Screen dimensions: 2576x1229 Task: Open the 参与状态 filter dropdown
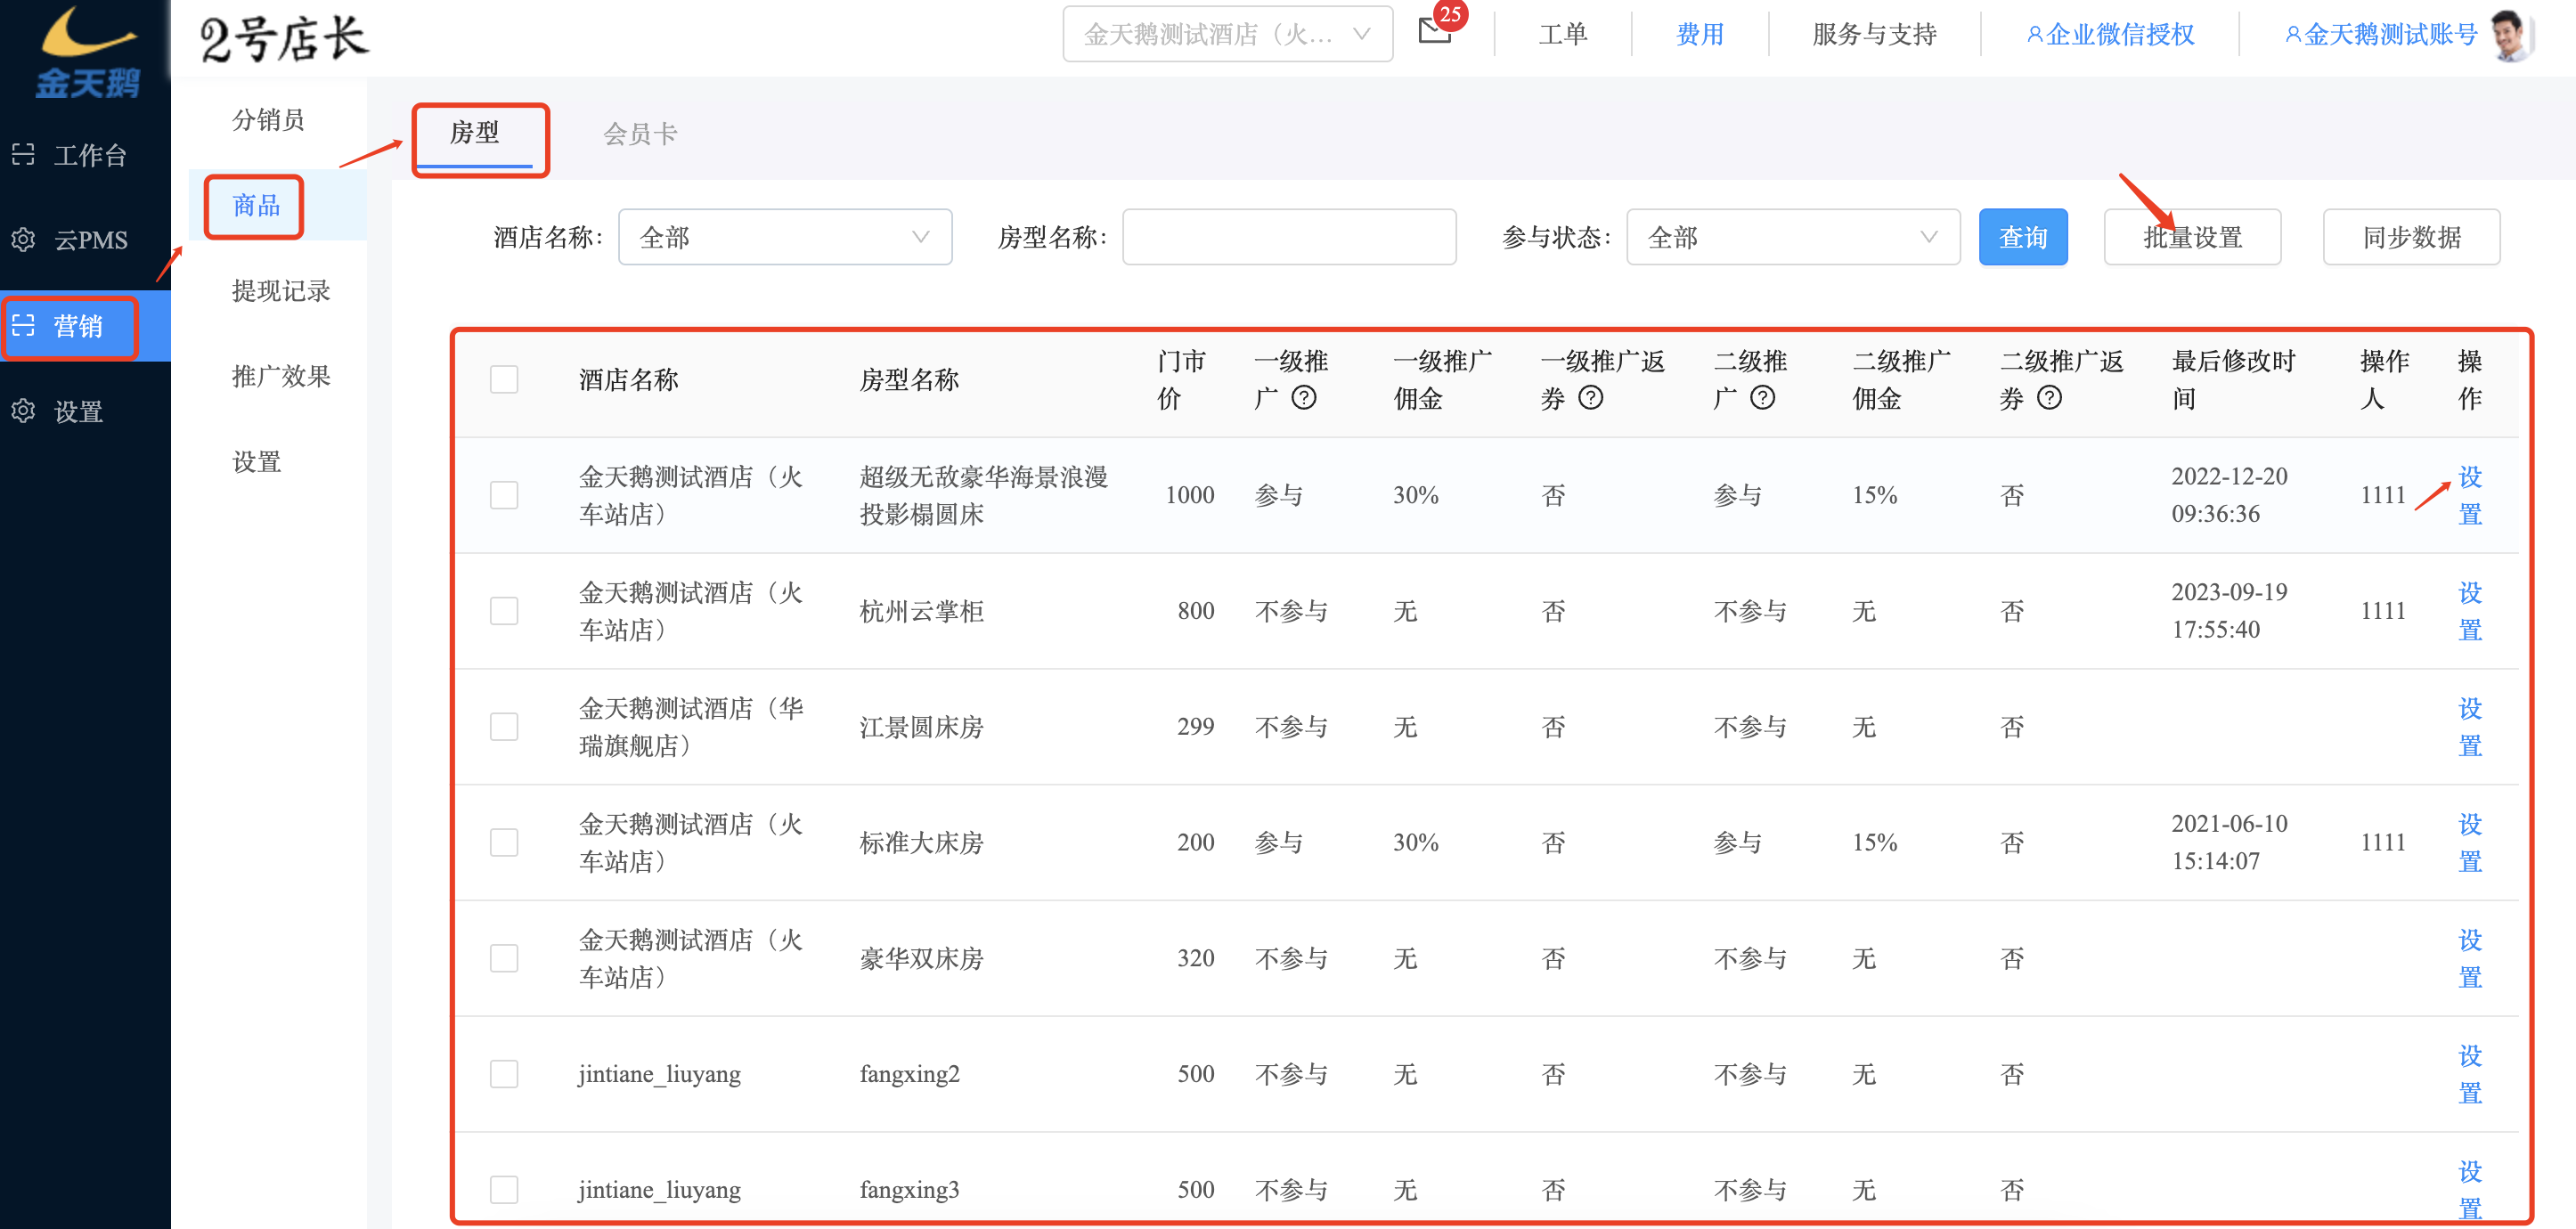1792,237
